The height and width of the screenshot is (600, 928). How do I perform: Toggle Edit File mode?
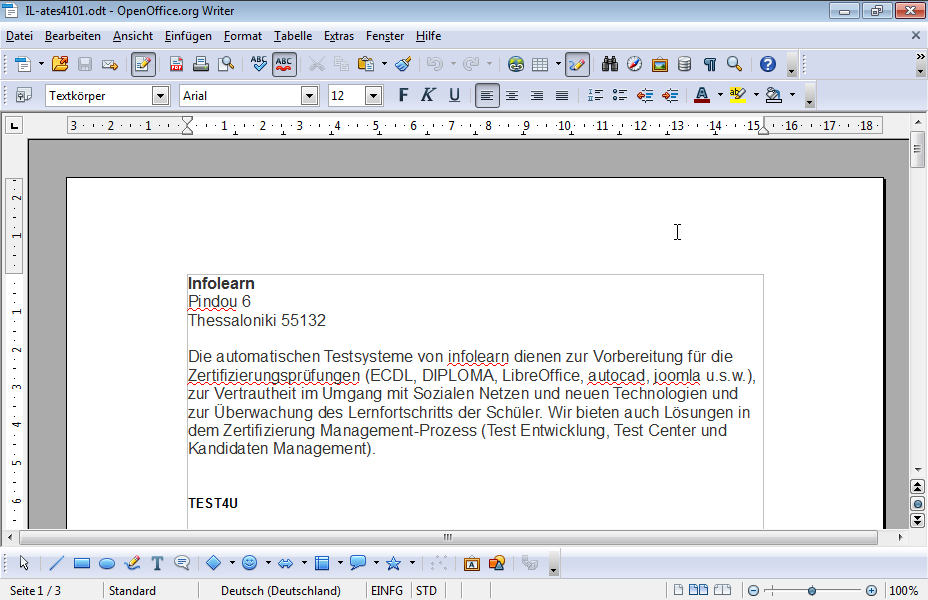(143, 64)
